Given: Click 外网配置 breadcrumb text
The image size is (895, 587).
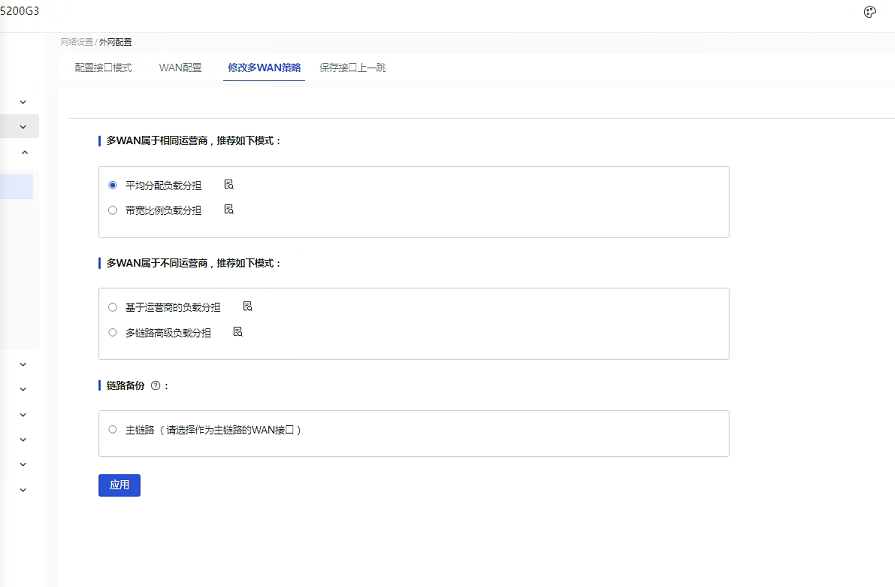Looking at the screenshot, I should (x=116, y=42).
